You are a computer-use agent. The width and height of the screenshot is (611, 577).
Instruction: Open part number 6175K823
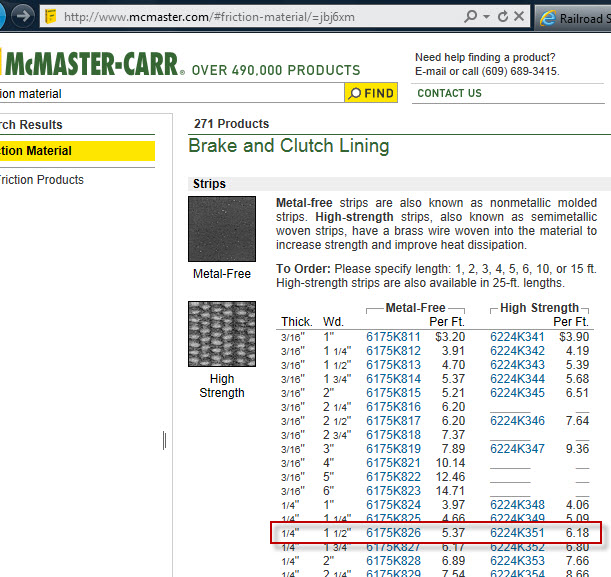tap(393, 491)
